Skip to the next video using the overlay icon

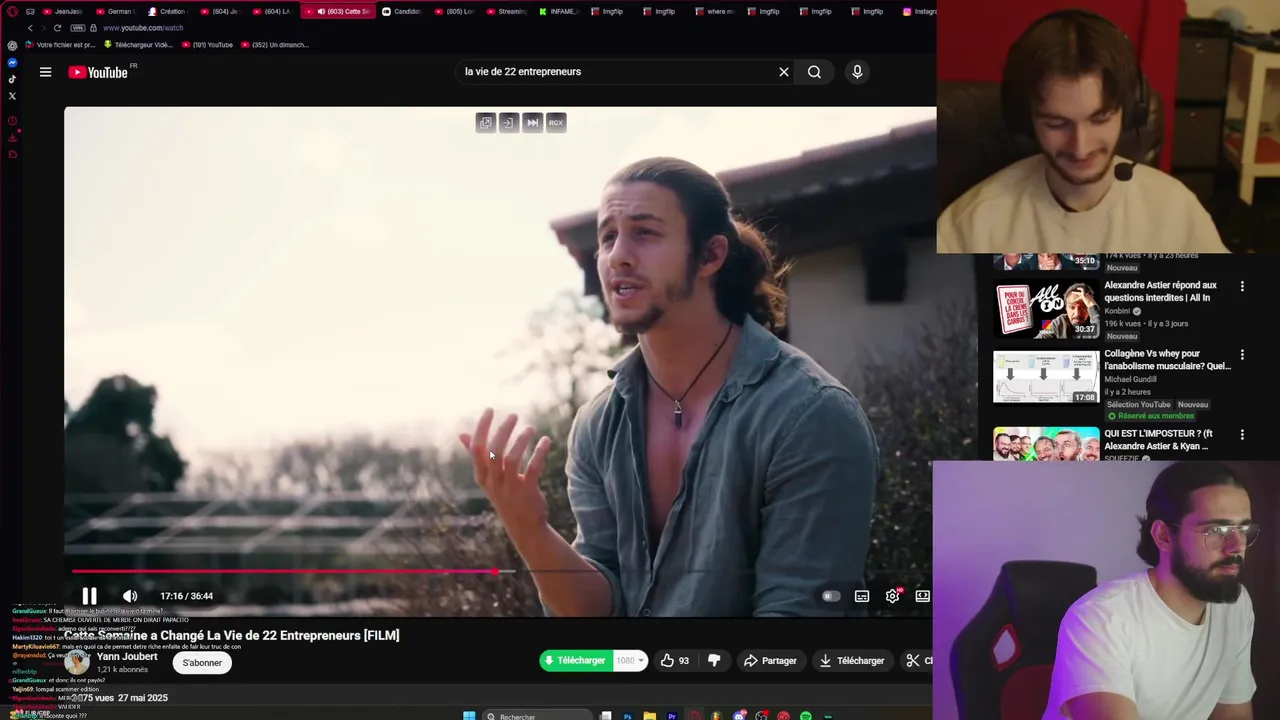click(x=532, y=123)
